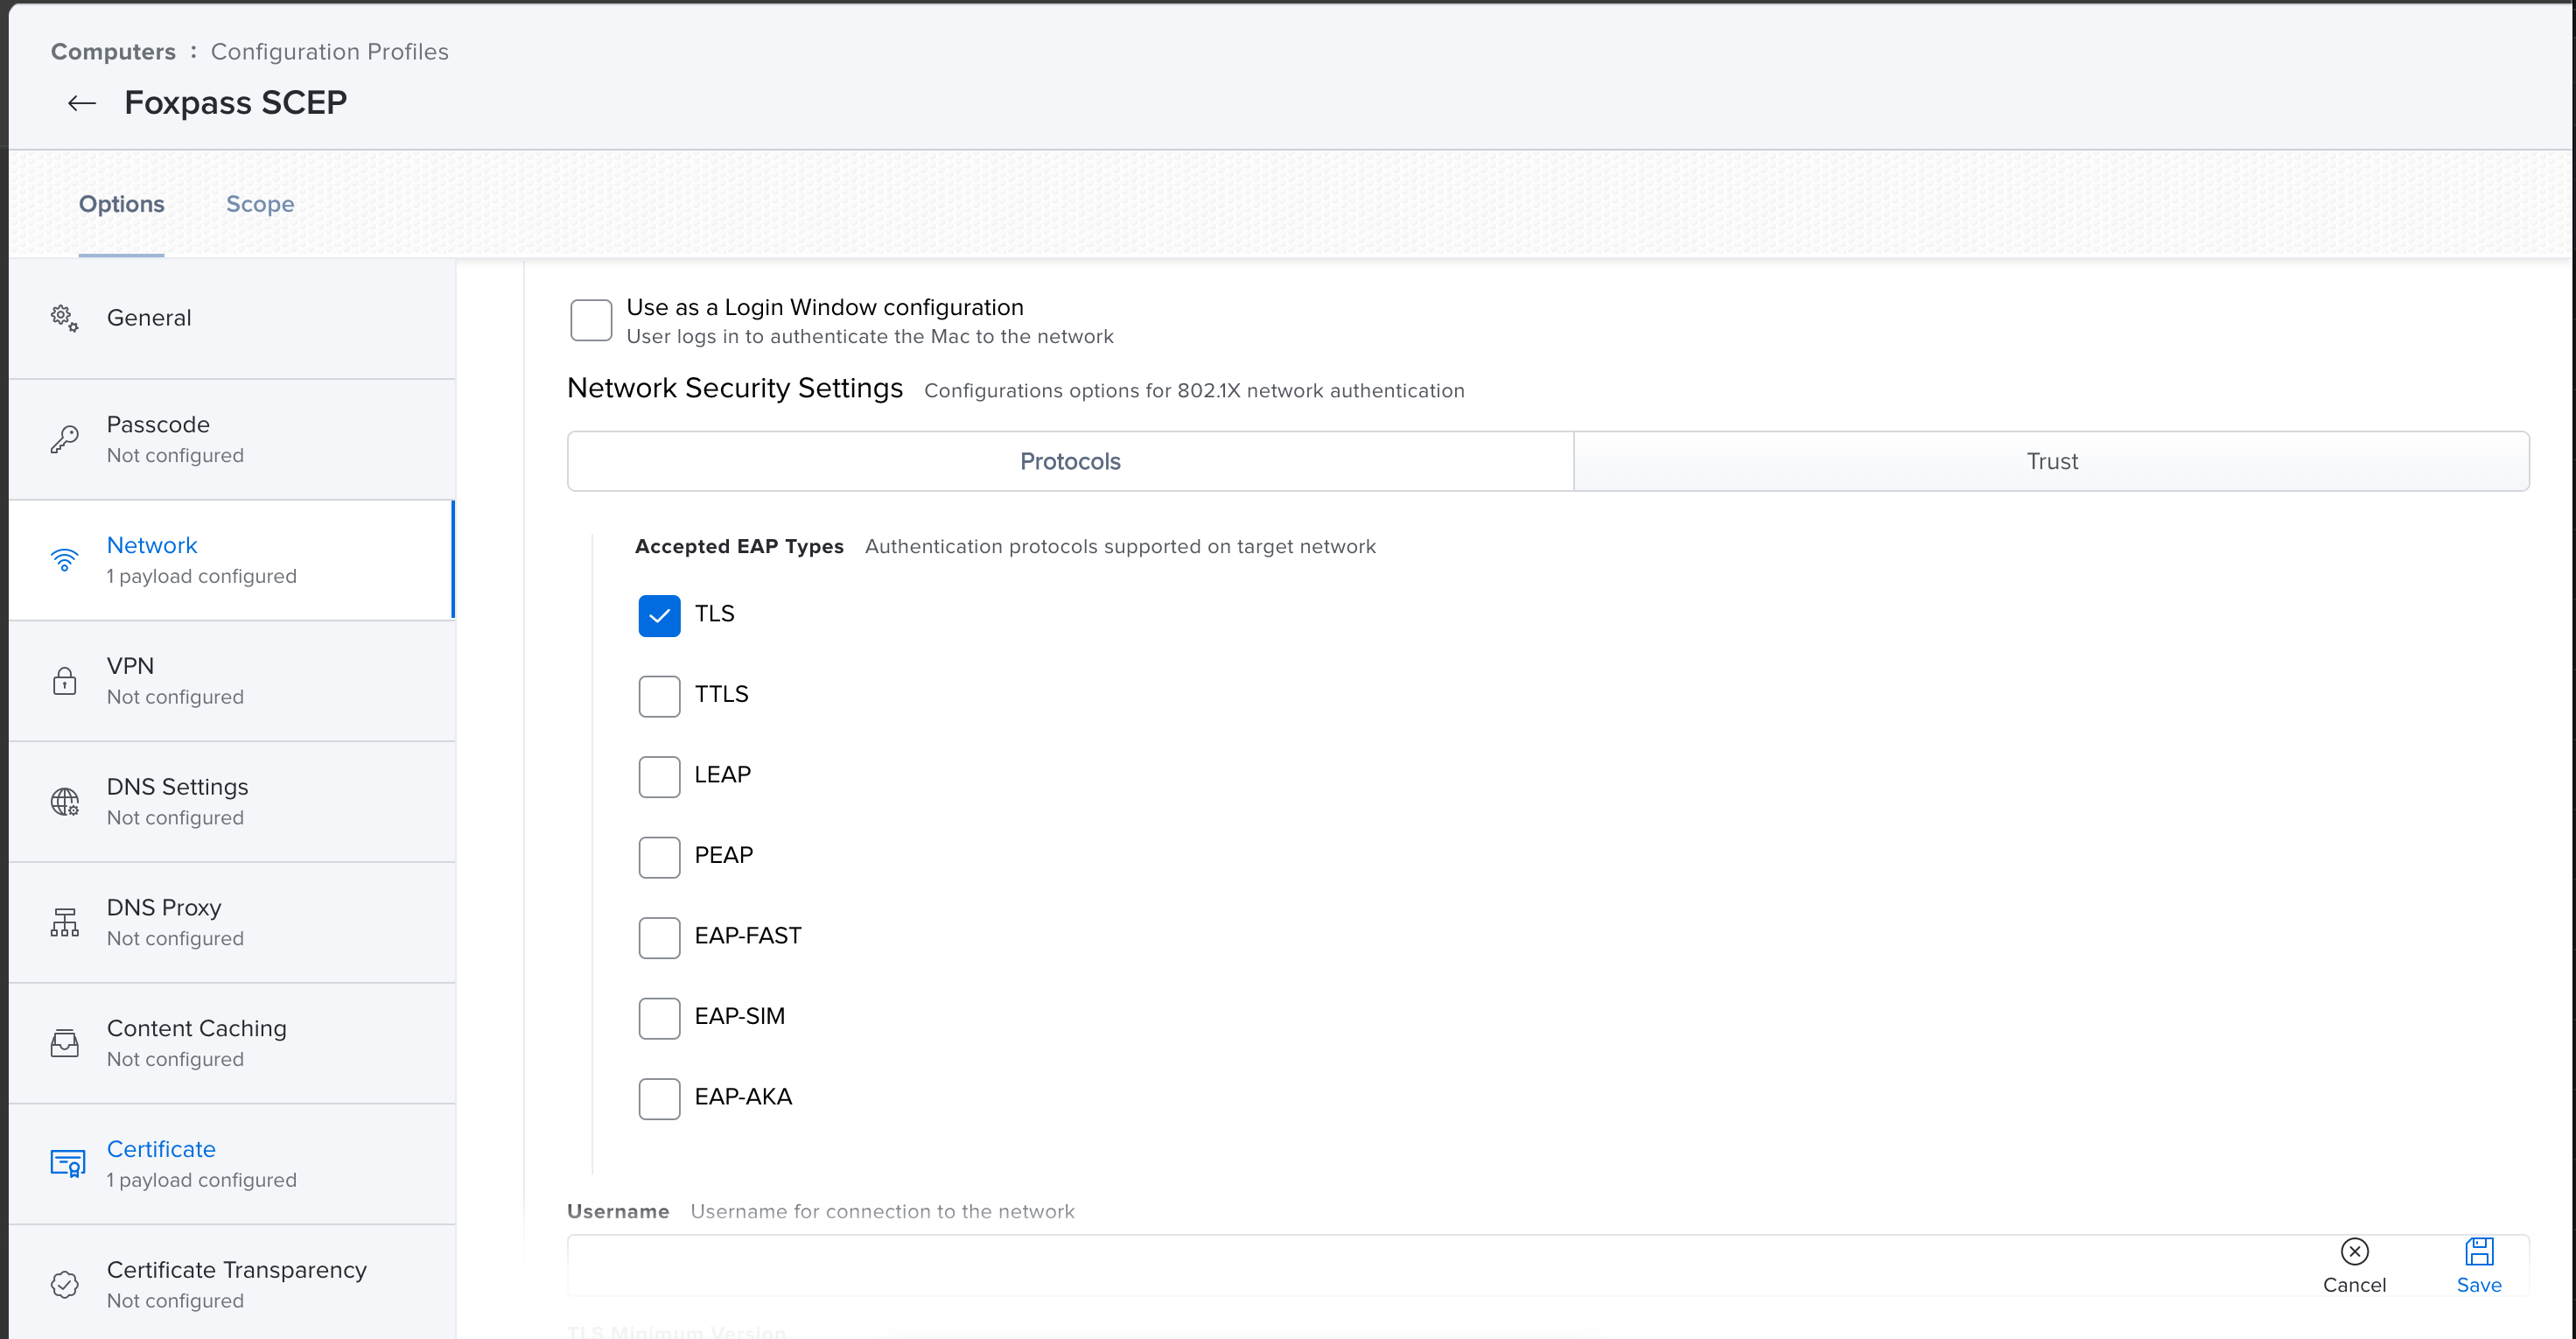Screen dimensions: 2576x1339
Task: Click the Computers breadcrumb link
Action: (113, 52)
